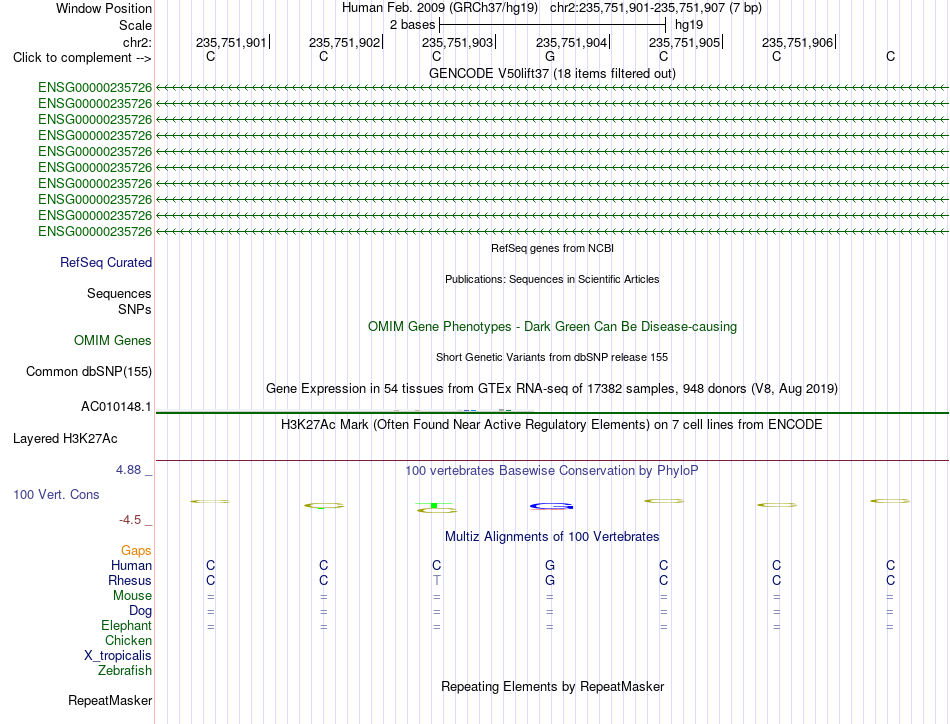Click the 'Dog' species label

point(140,611)
